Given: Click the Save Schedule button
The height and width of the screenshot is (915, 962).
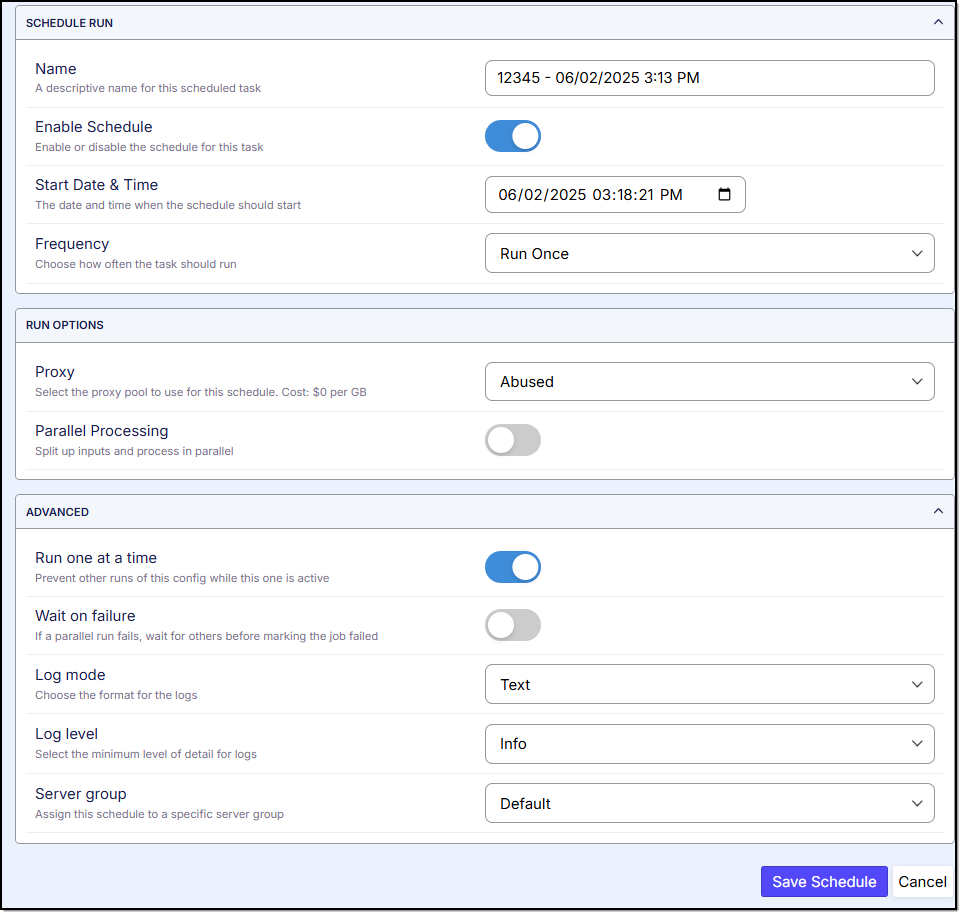Looking at the screenshot, I should (x=823, y=882).
